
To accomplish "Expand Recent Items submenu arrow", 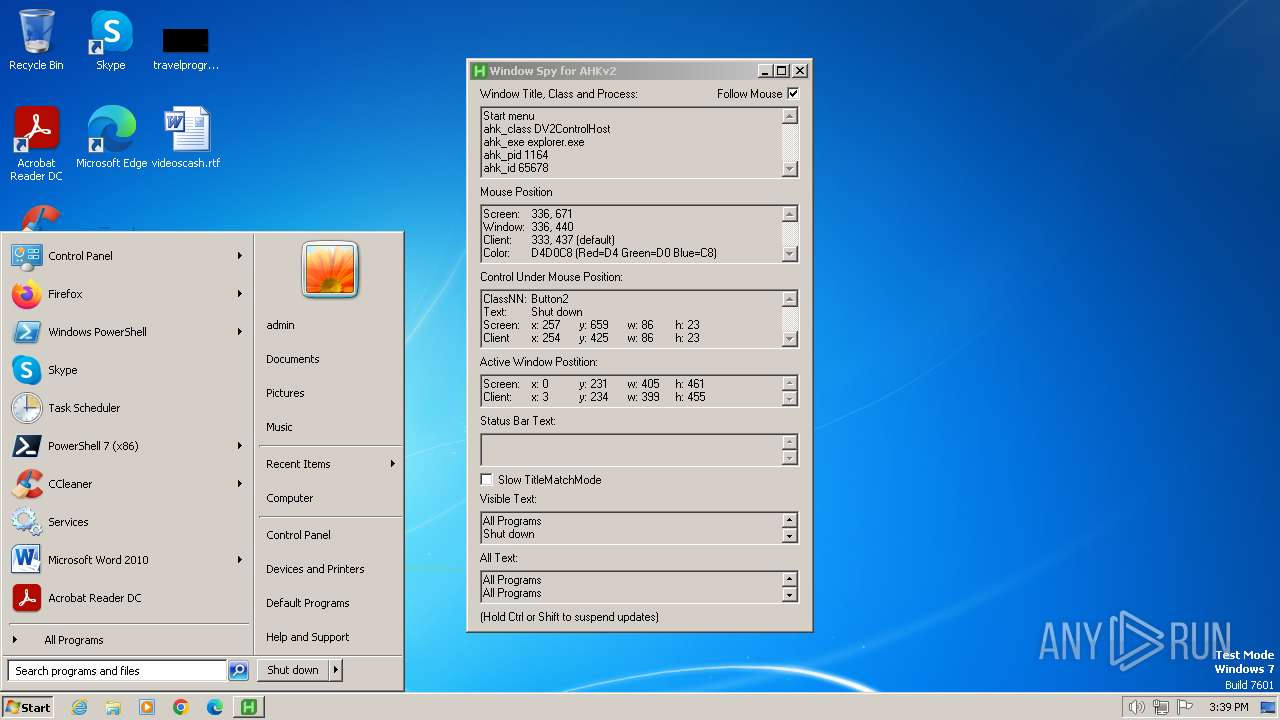I will (x=393, y=464).
